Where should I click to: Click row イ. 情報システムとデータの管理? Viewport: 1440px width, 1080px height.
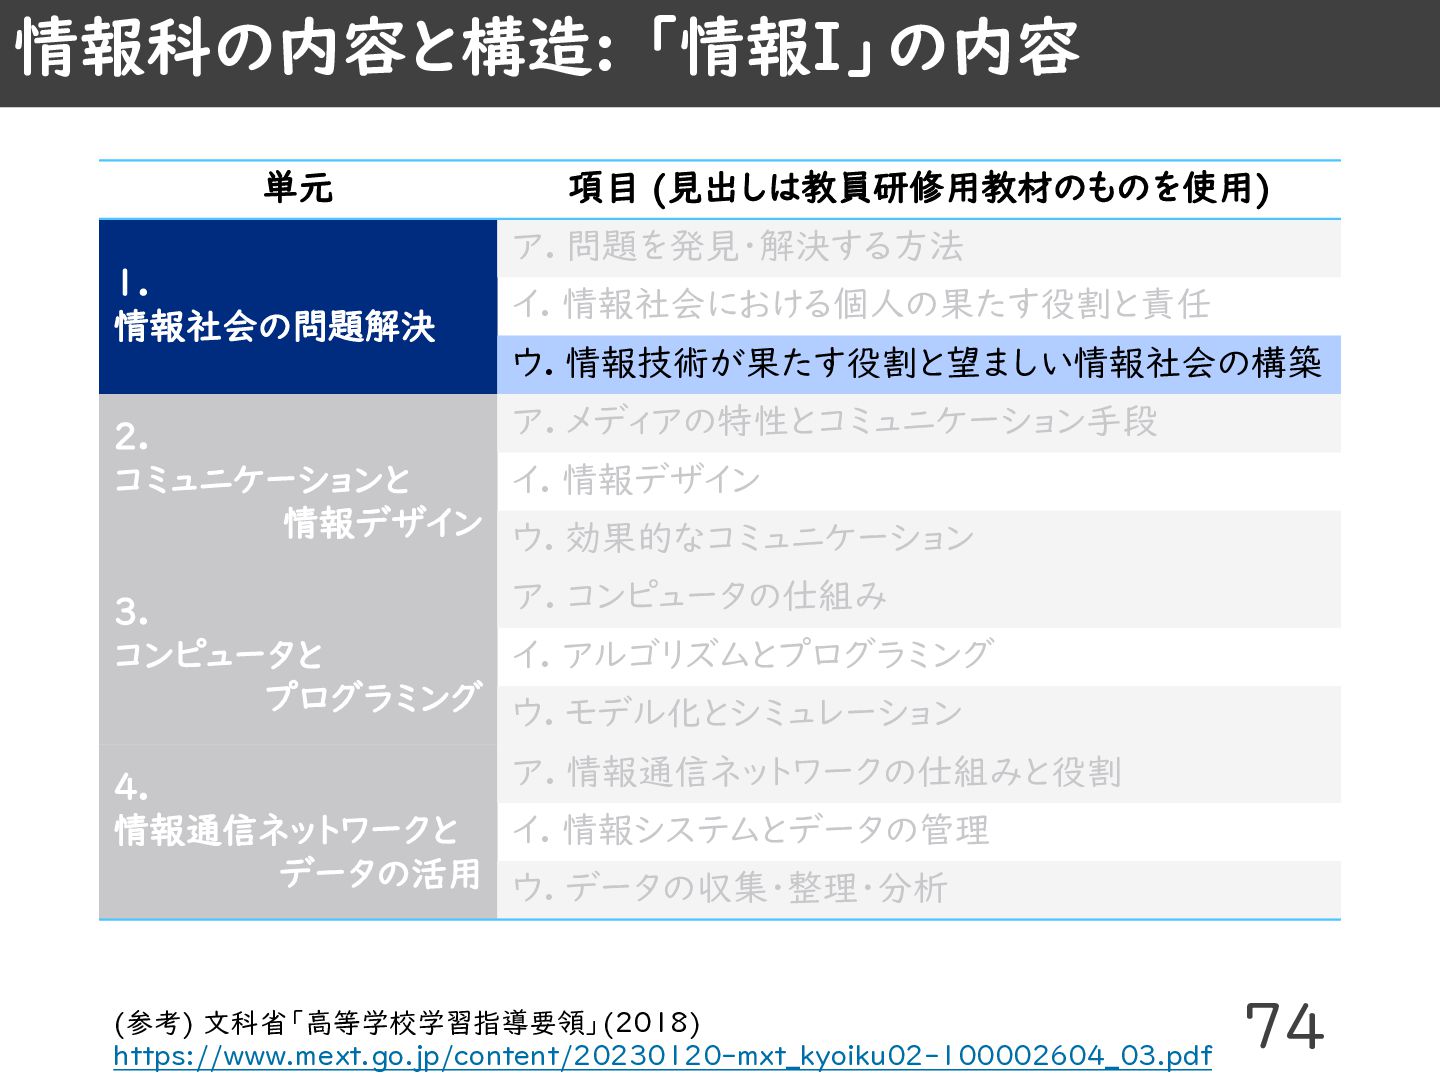tap(919, 831)
